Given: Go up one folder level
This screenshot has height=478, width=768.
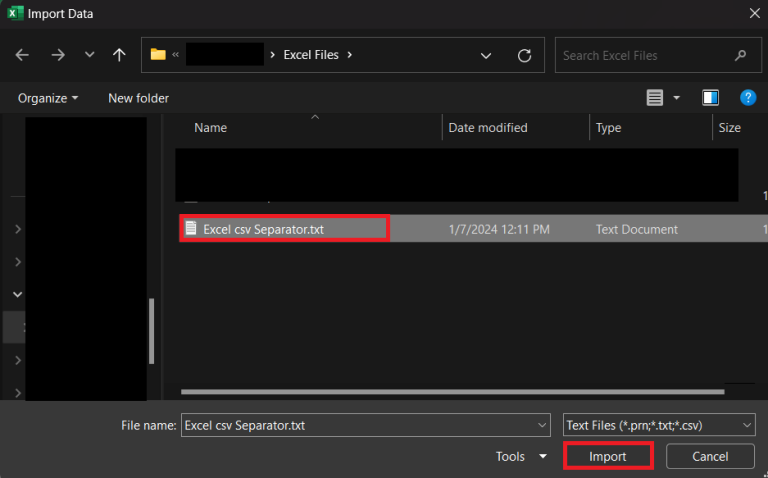Looking at the screenshot, I should (119, 56).
